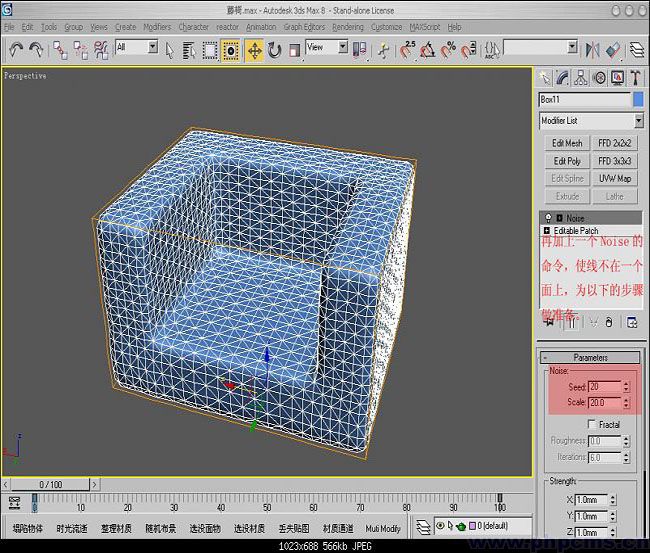Screen dimensions: 650x553
Task: Enable the Fractal checkbox
Action: [592, 424]
